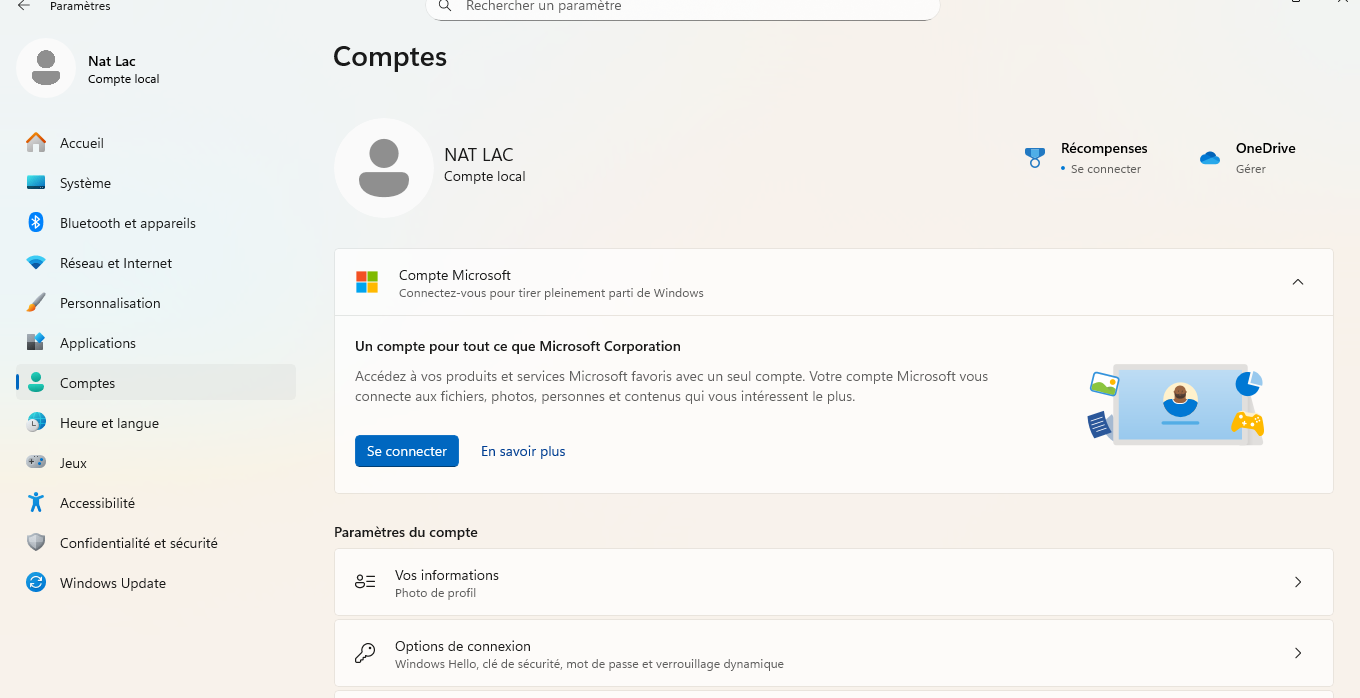
Task: Open the Jeux settings page
Action: point(156,463)
